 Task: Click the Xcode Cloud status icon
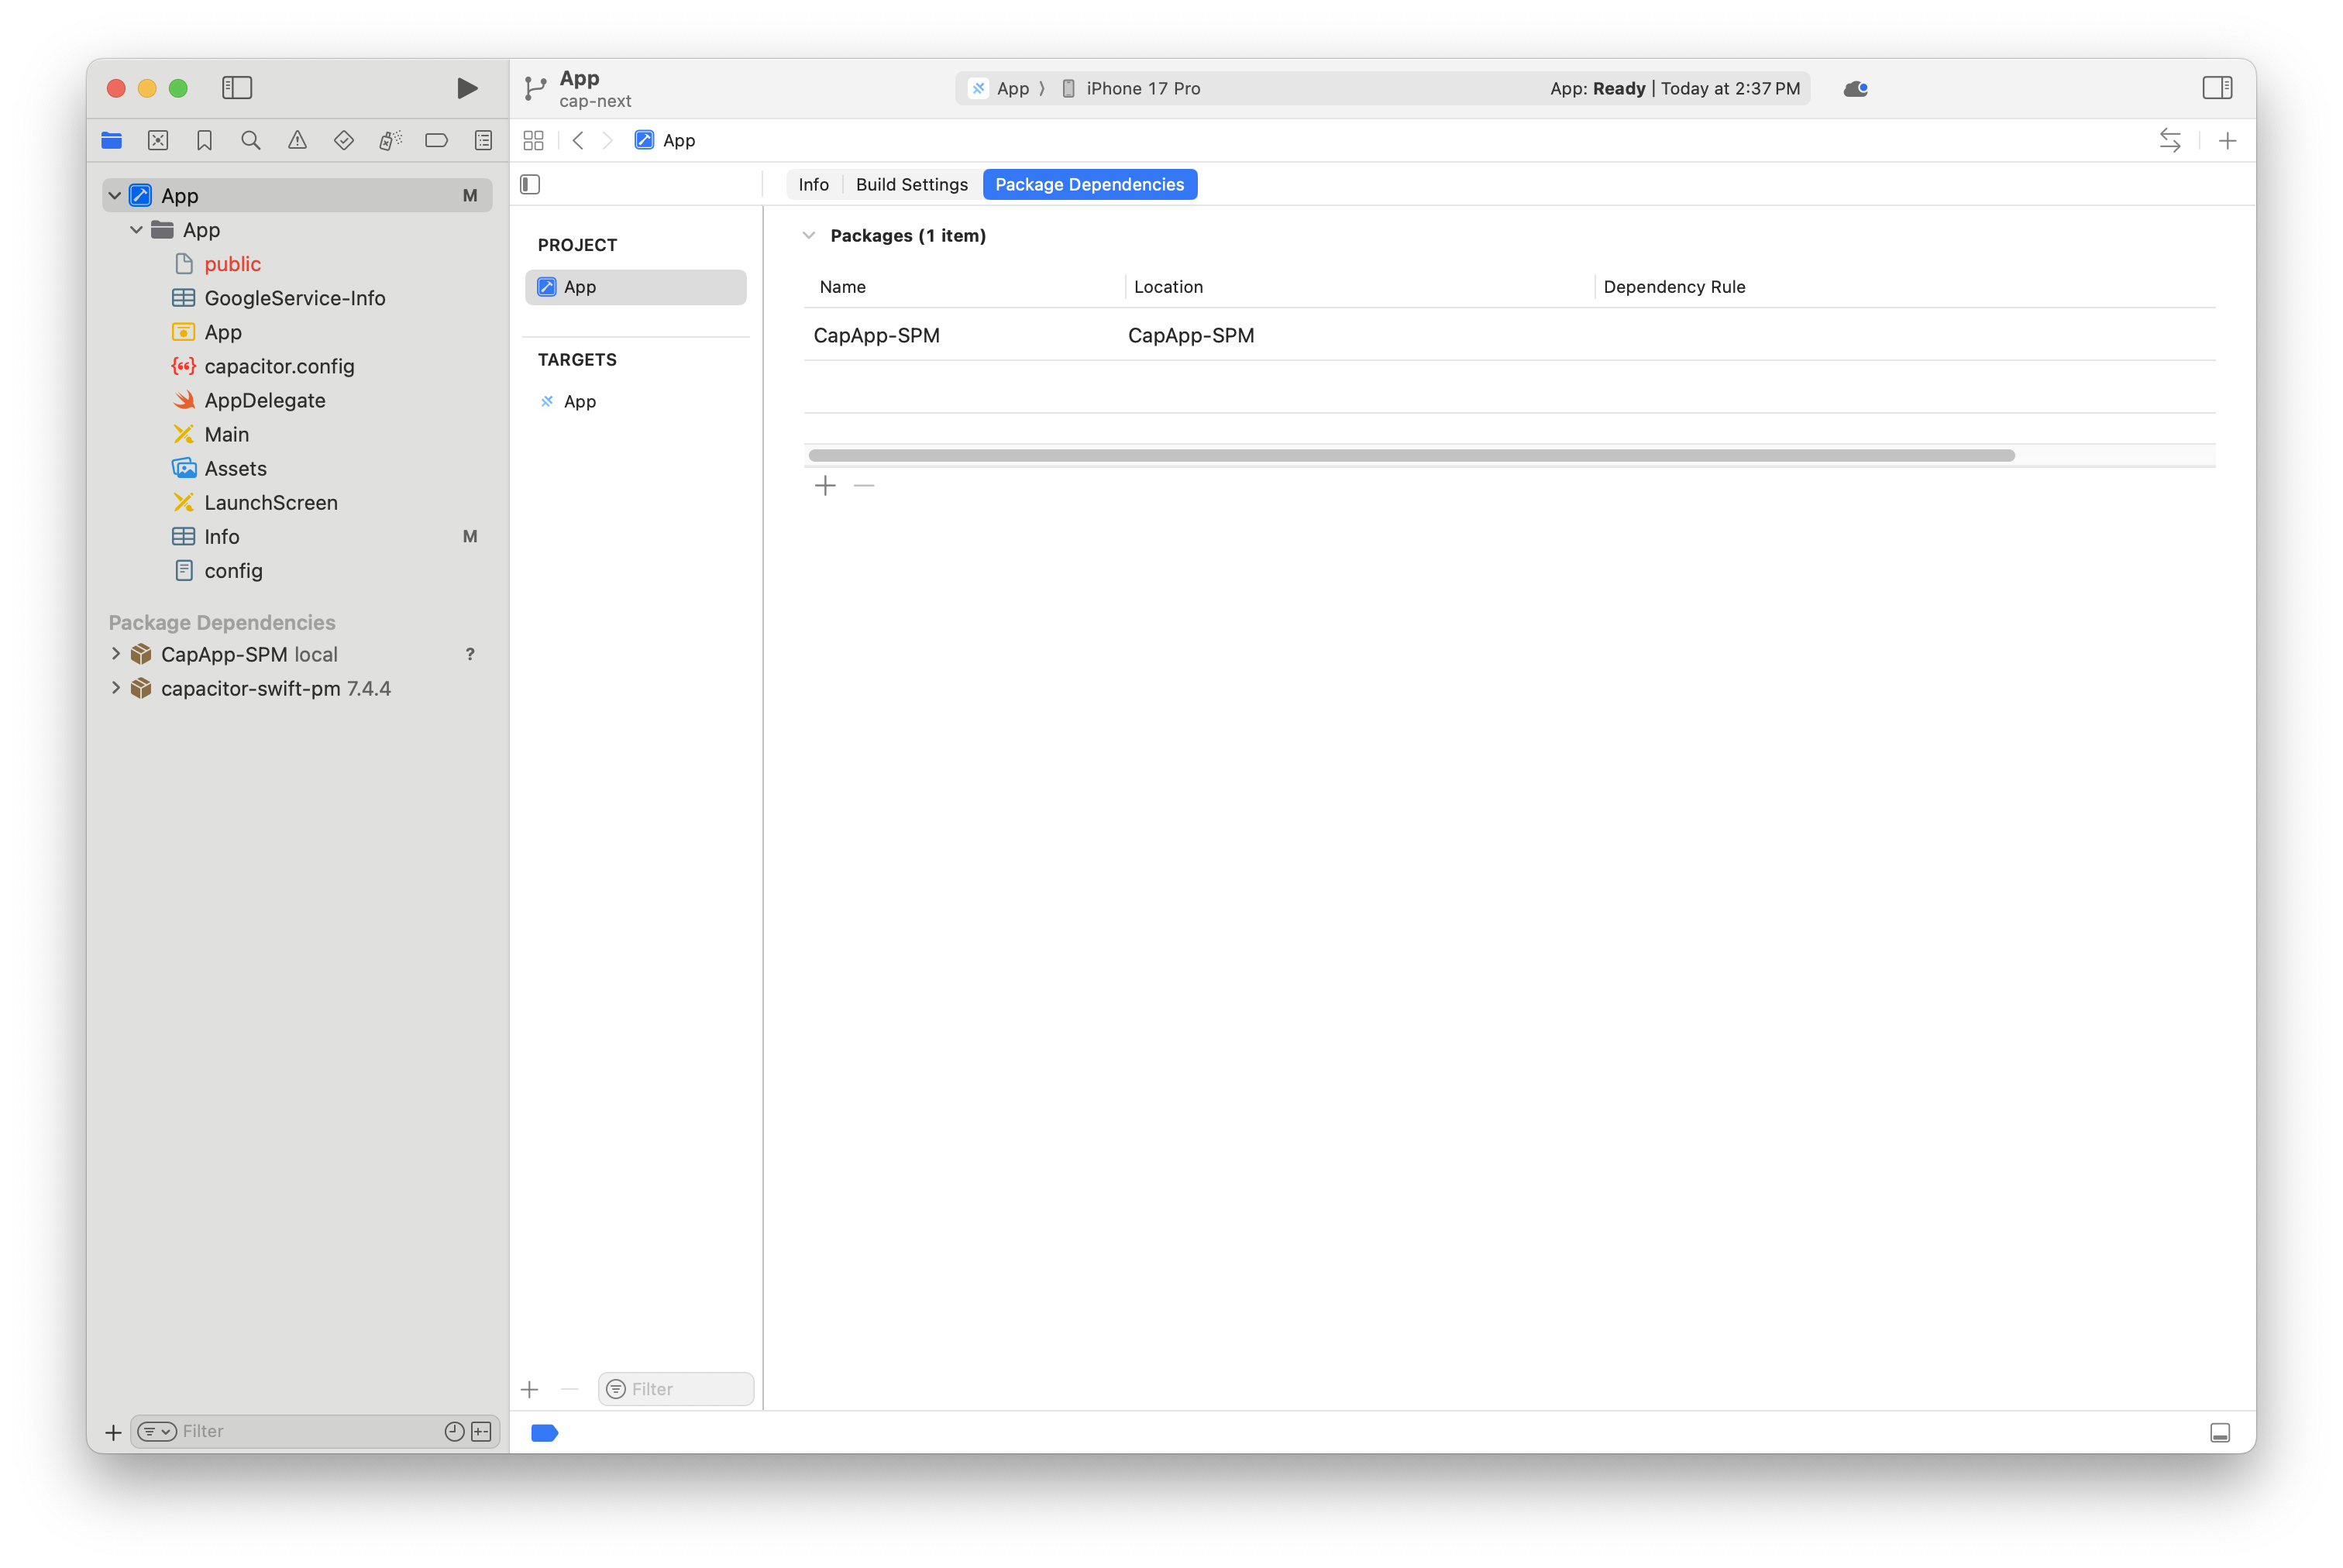coord(1855,89)
